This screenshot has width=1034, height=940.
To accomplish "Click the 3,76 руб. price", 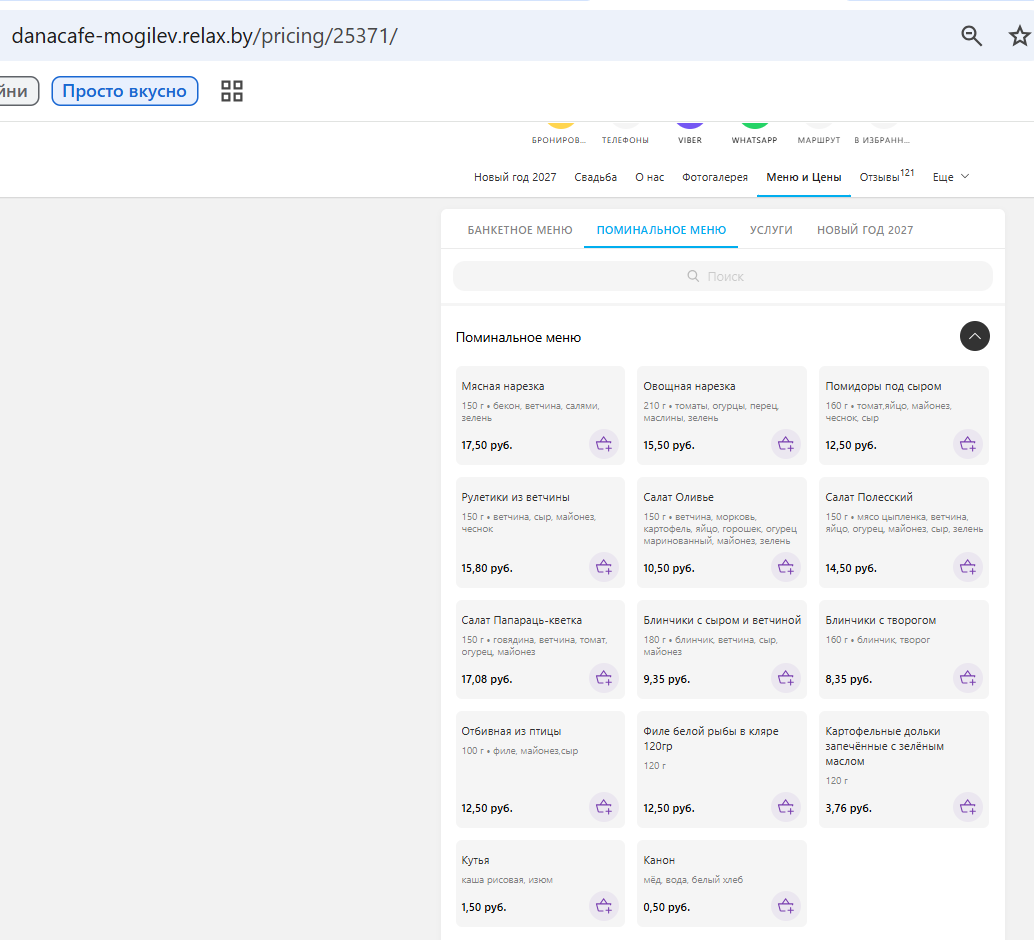I will point(849,808).
